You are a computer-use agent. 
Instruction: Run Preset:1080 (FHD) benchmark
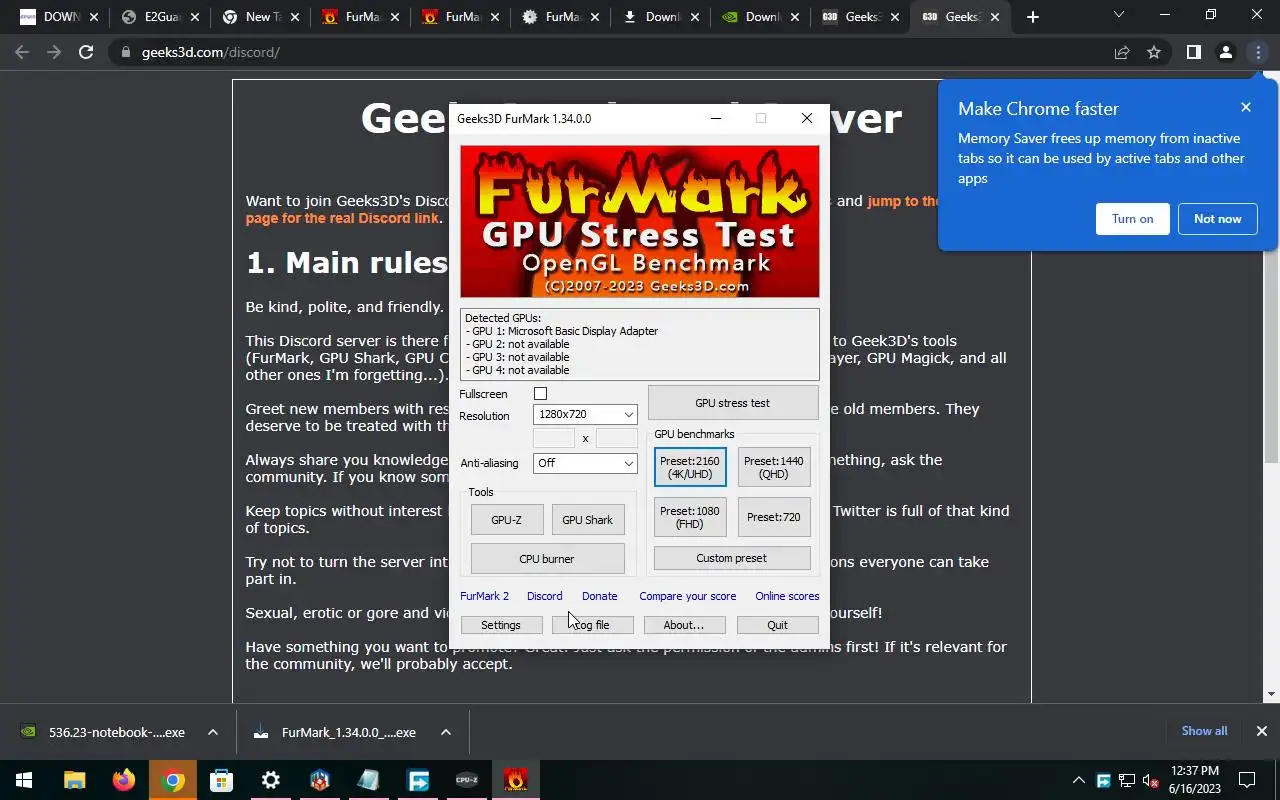690,517
